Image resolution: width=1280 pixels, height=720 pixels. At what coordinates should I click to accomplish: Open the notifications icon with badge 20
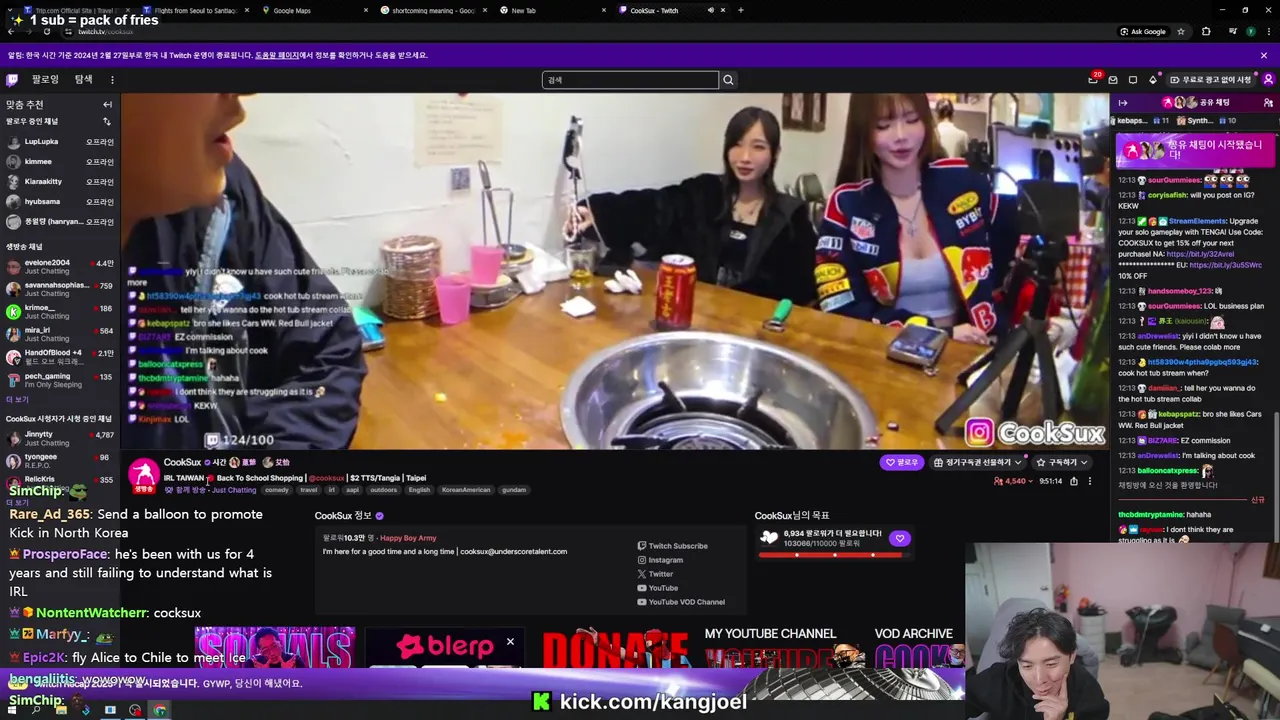coord(1093,80)
